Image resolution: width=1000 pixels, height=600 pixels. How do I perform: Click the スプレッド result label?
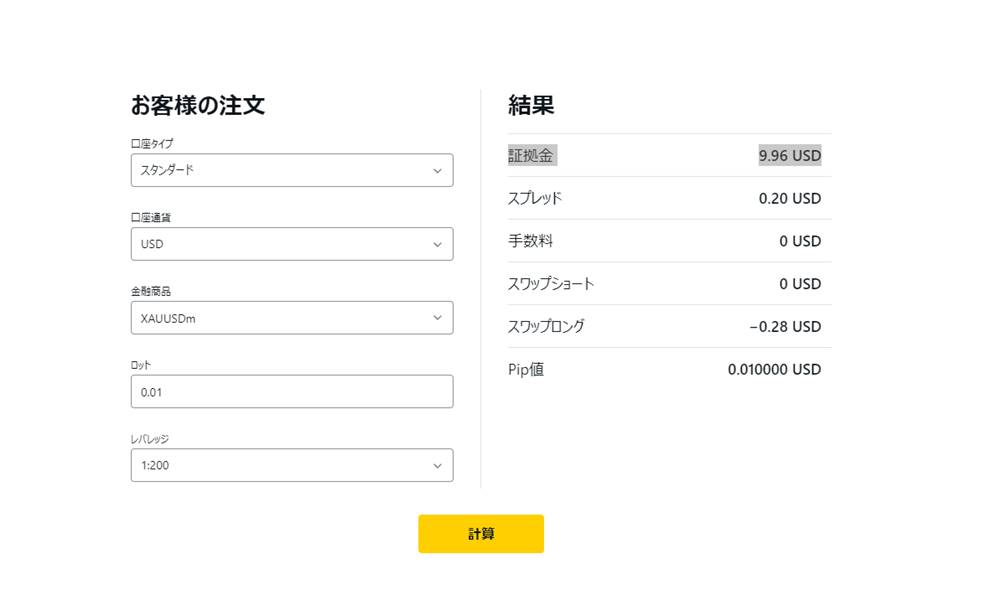[533, 198]
